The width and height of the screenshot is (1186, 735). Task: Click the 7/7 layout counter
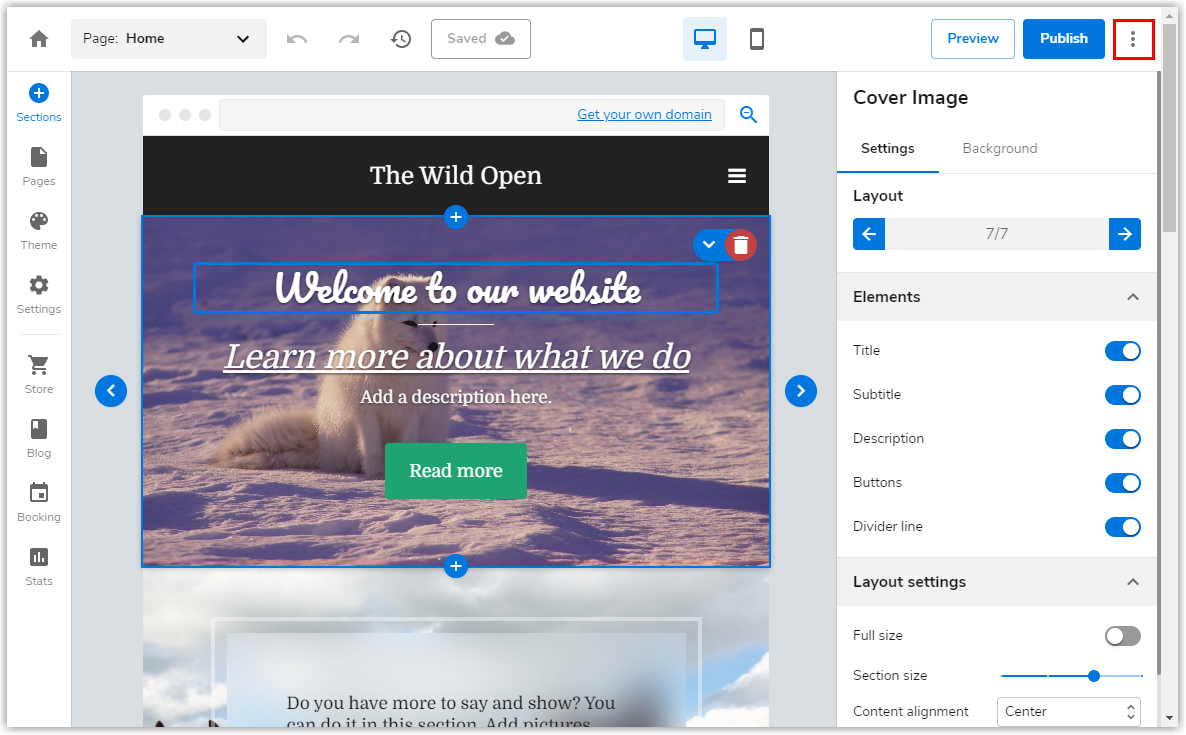[996, 234]
